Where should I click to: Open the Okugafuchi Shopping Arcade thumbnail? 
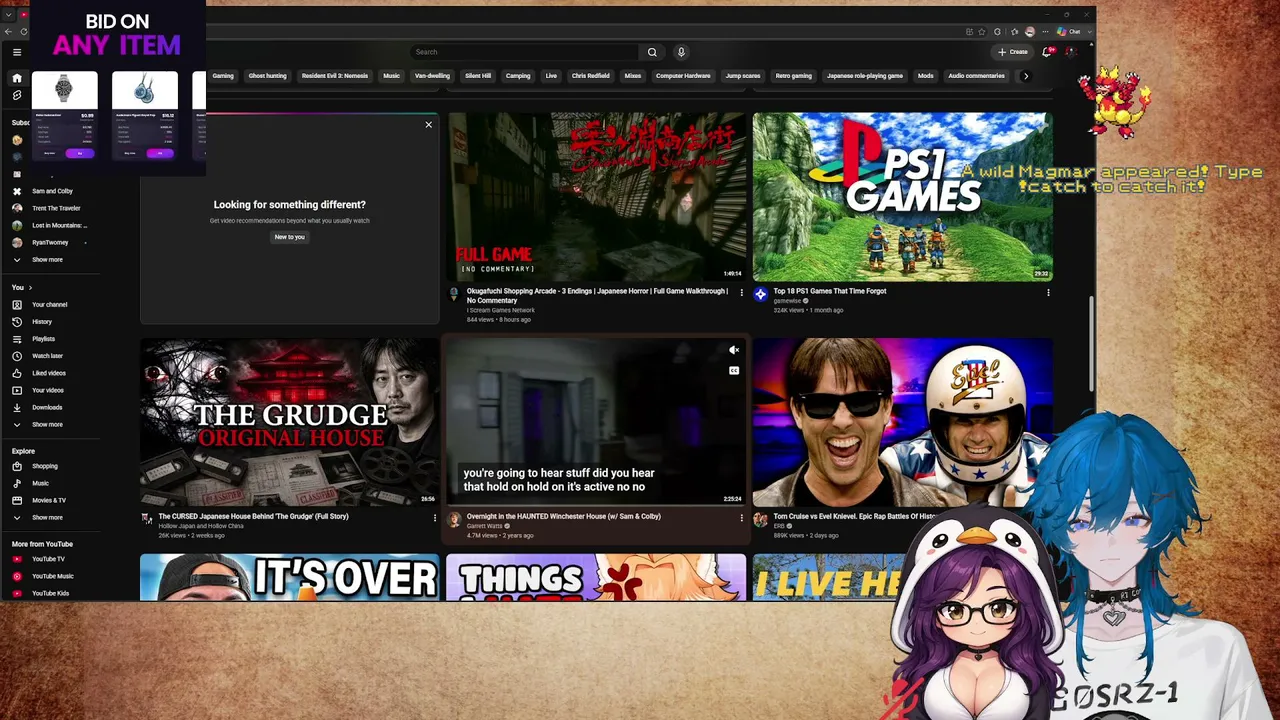tap(596, 196)
